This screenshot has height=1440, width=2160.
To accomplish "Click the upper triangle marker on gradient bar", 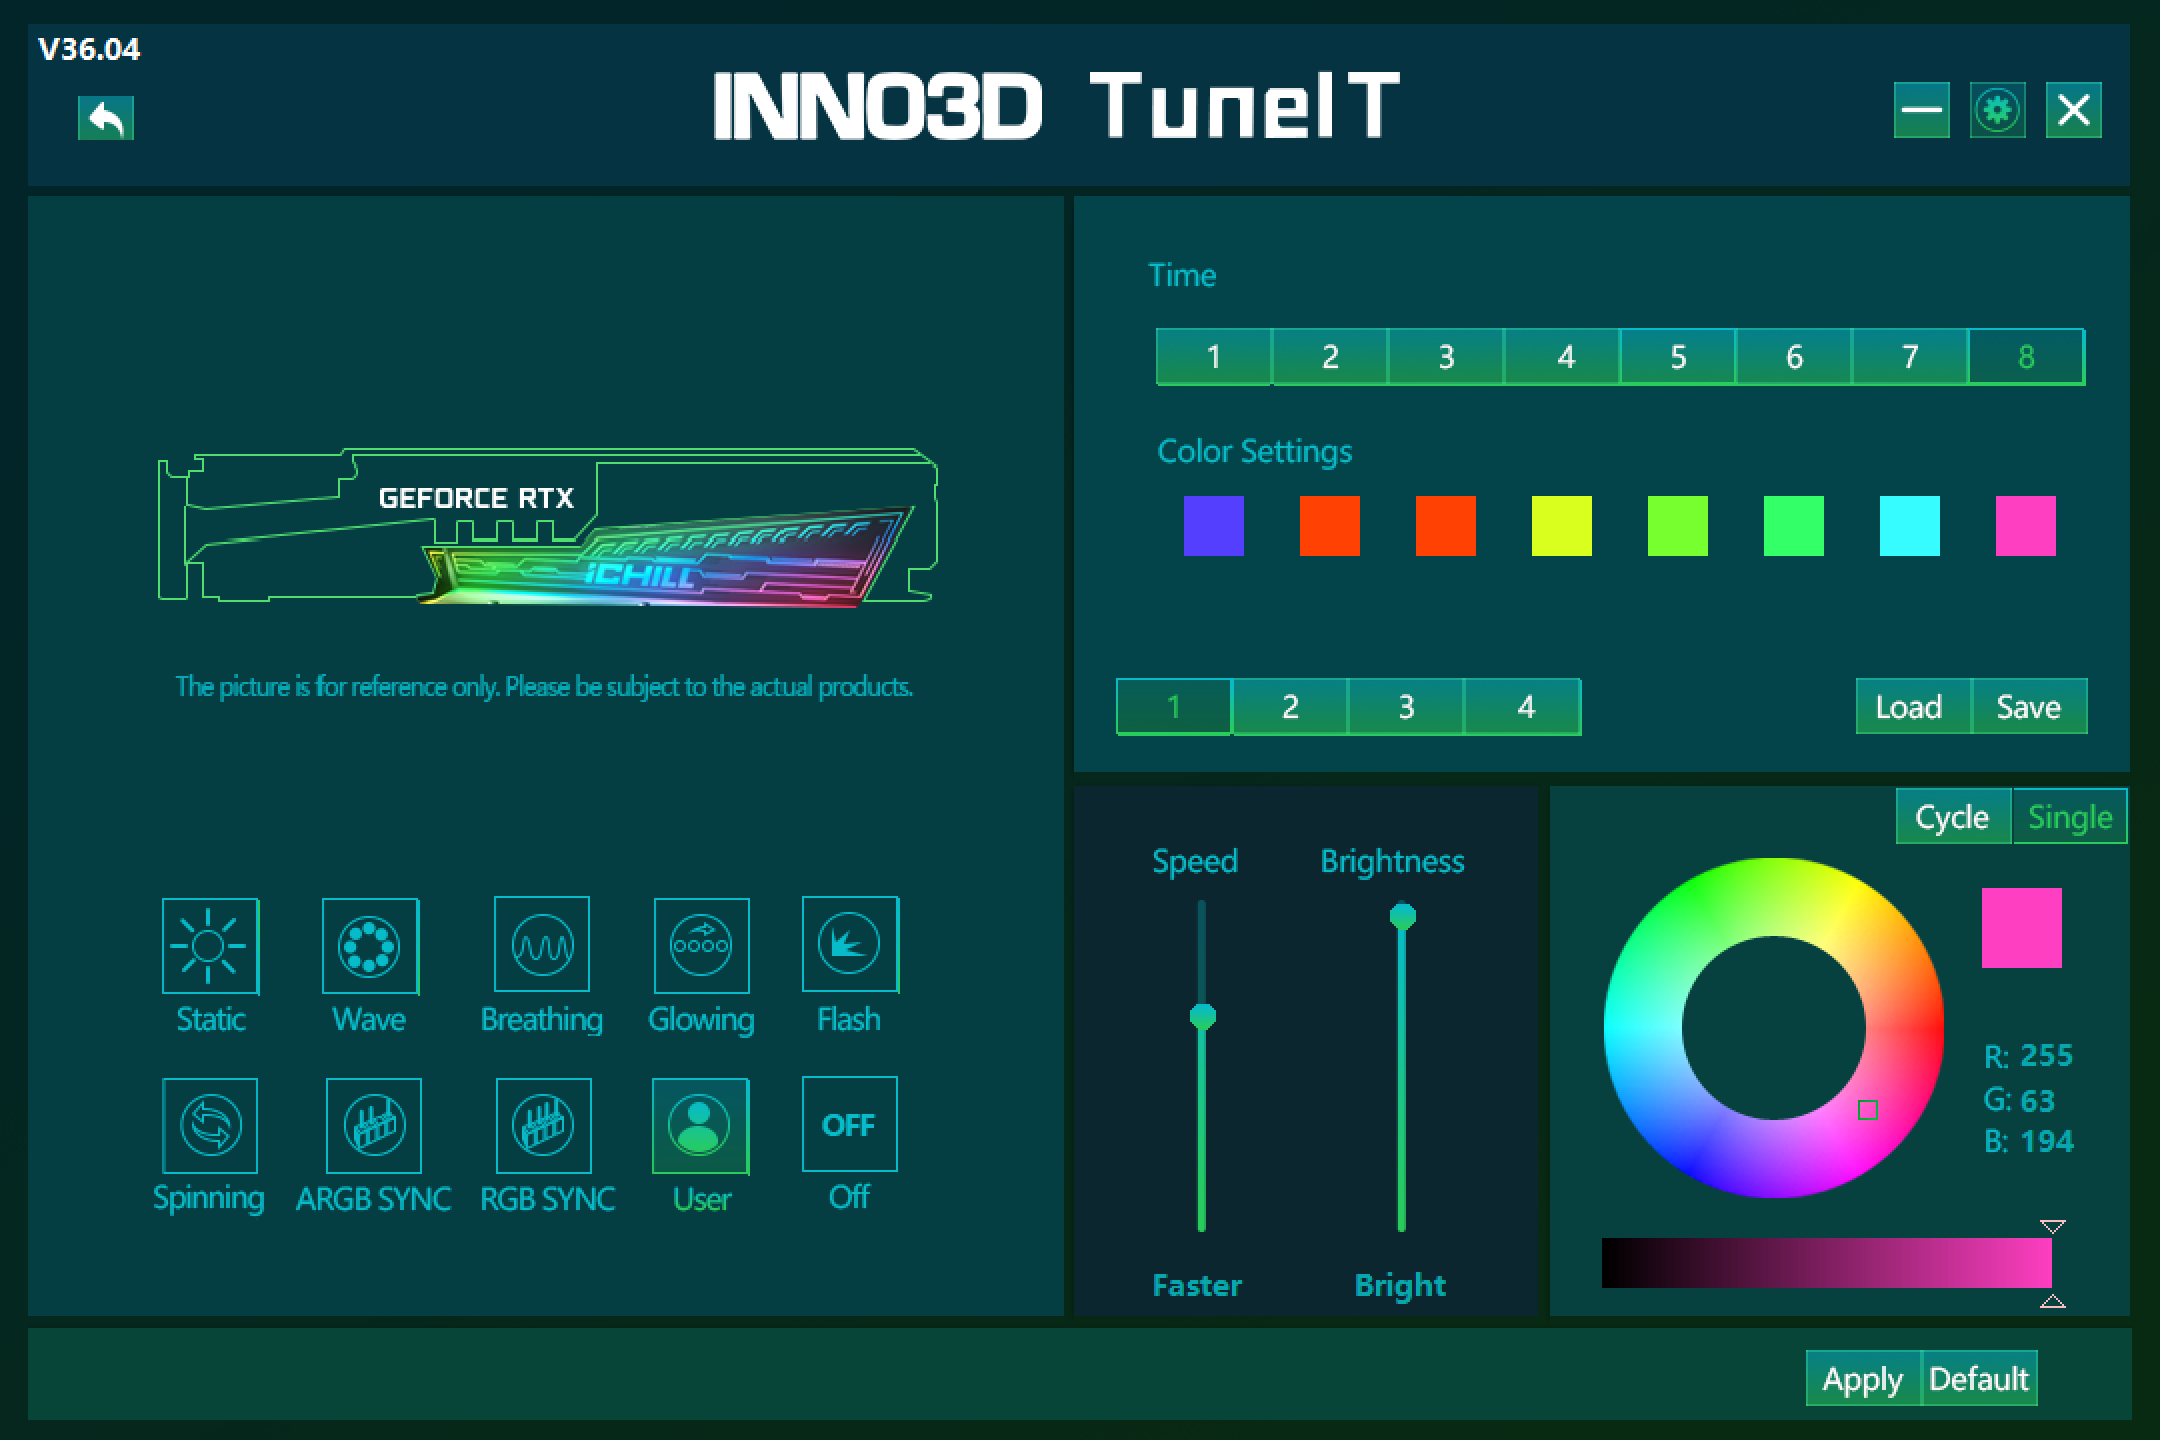I will coord(2052,1227).
